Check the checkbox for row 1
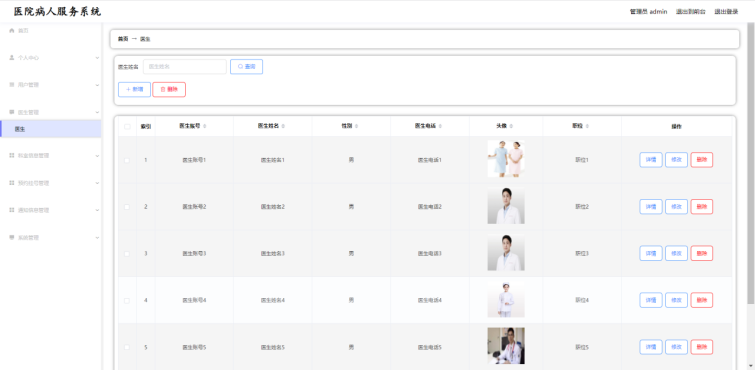Viewport: 755px width, 371px height. point(127,160)
